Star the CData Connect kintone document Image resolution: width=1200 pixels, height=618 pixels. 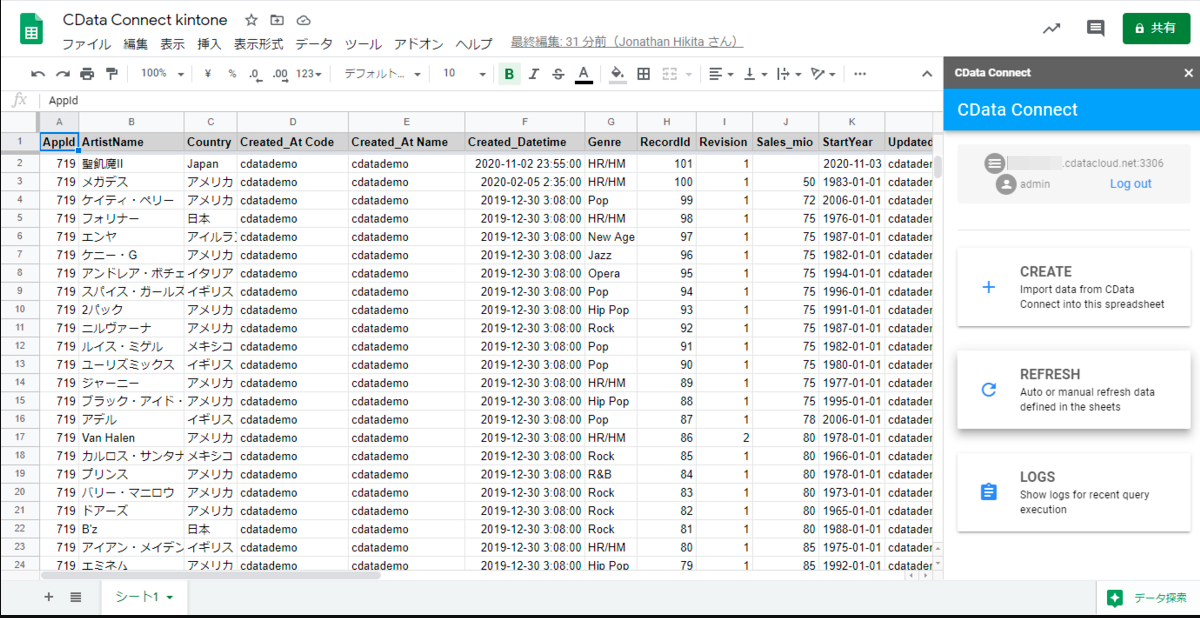[252, 20]
